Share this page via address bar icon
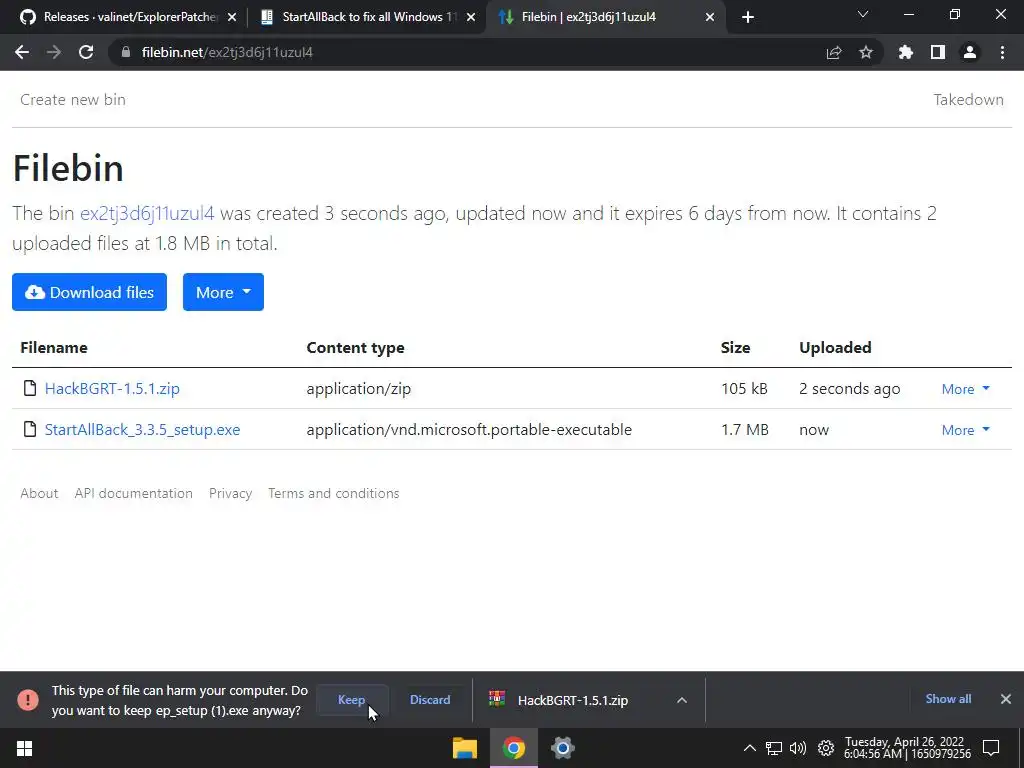This screenshot has width=1024, height=768. (834, 52)
